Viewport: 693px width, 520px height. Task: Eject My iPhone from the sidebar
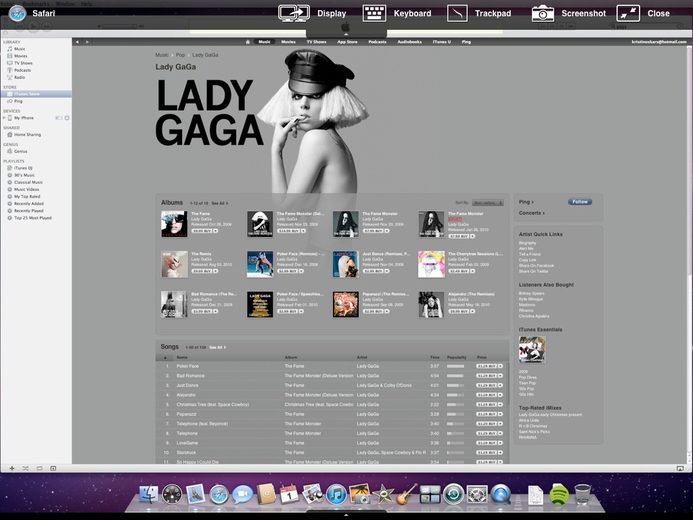click(67, 118)
